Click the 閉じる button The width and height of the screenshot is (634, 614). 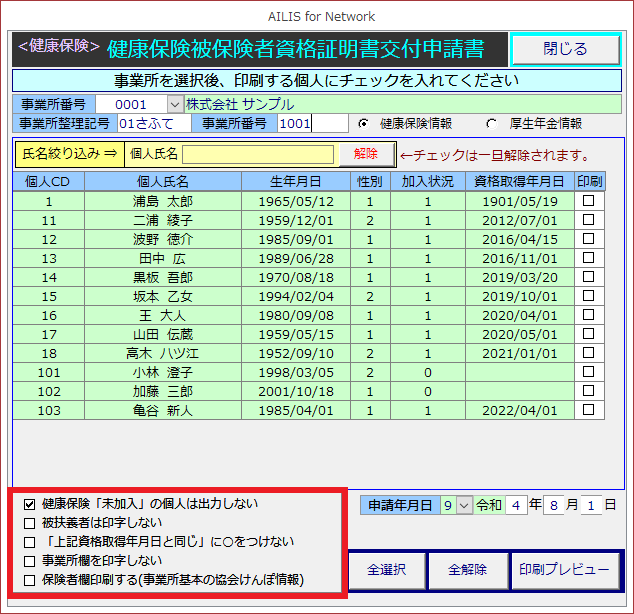[x=565, y=49]
